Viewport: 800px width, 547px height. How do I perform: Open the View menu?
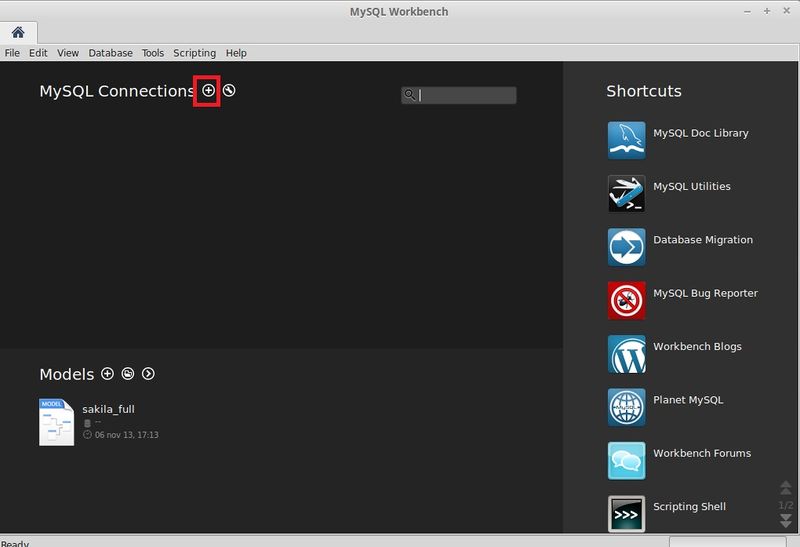click(68, 53)
